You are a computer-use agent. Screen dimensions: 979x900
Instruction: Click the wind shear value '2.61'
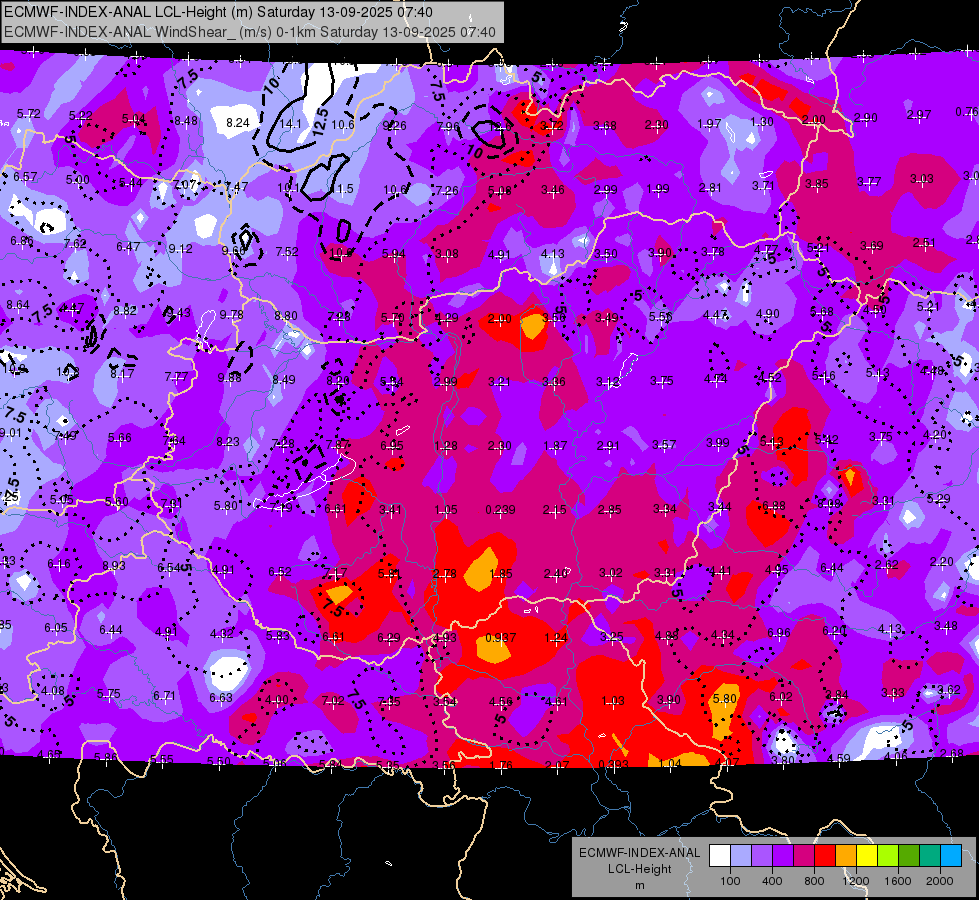tap(924, 243)
